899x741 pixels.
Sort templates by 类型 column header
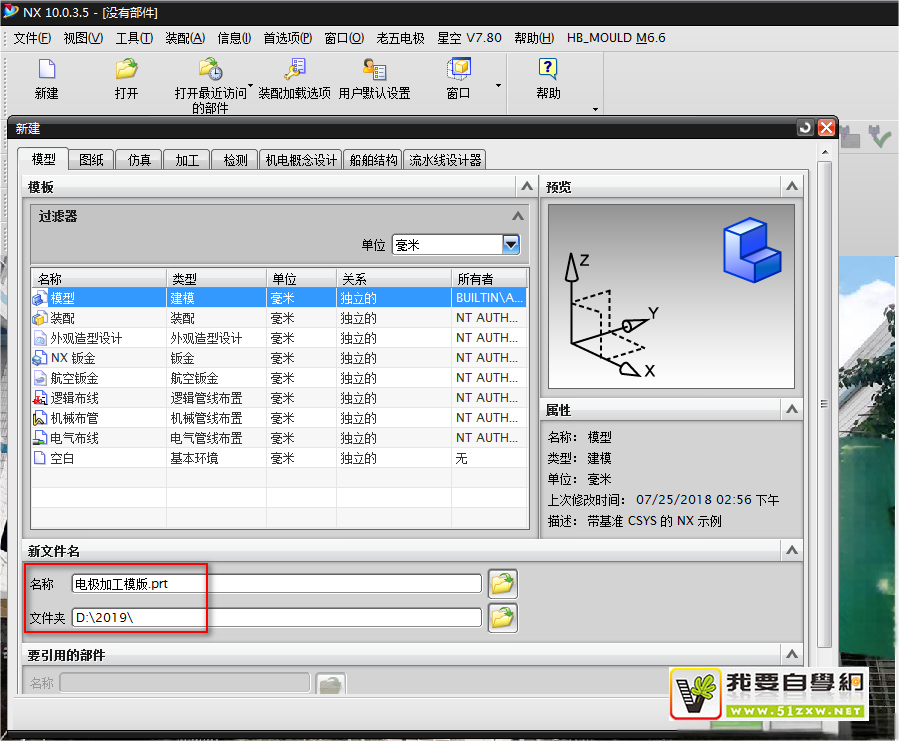[x=215, y=279]
